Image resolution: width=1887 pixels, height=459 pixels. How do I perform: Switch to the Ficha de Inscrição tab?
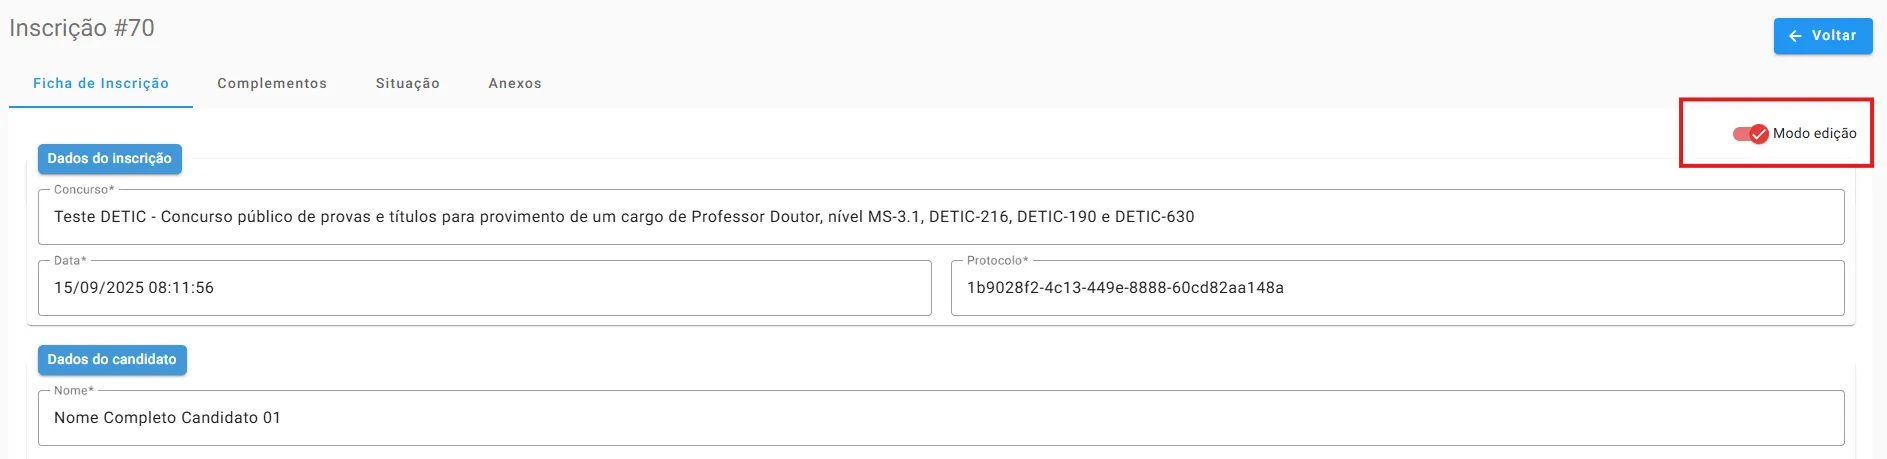[x=101, y=84]
